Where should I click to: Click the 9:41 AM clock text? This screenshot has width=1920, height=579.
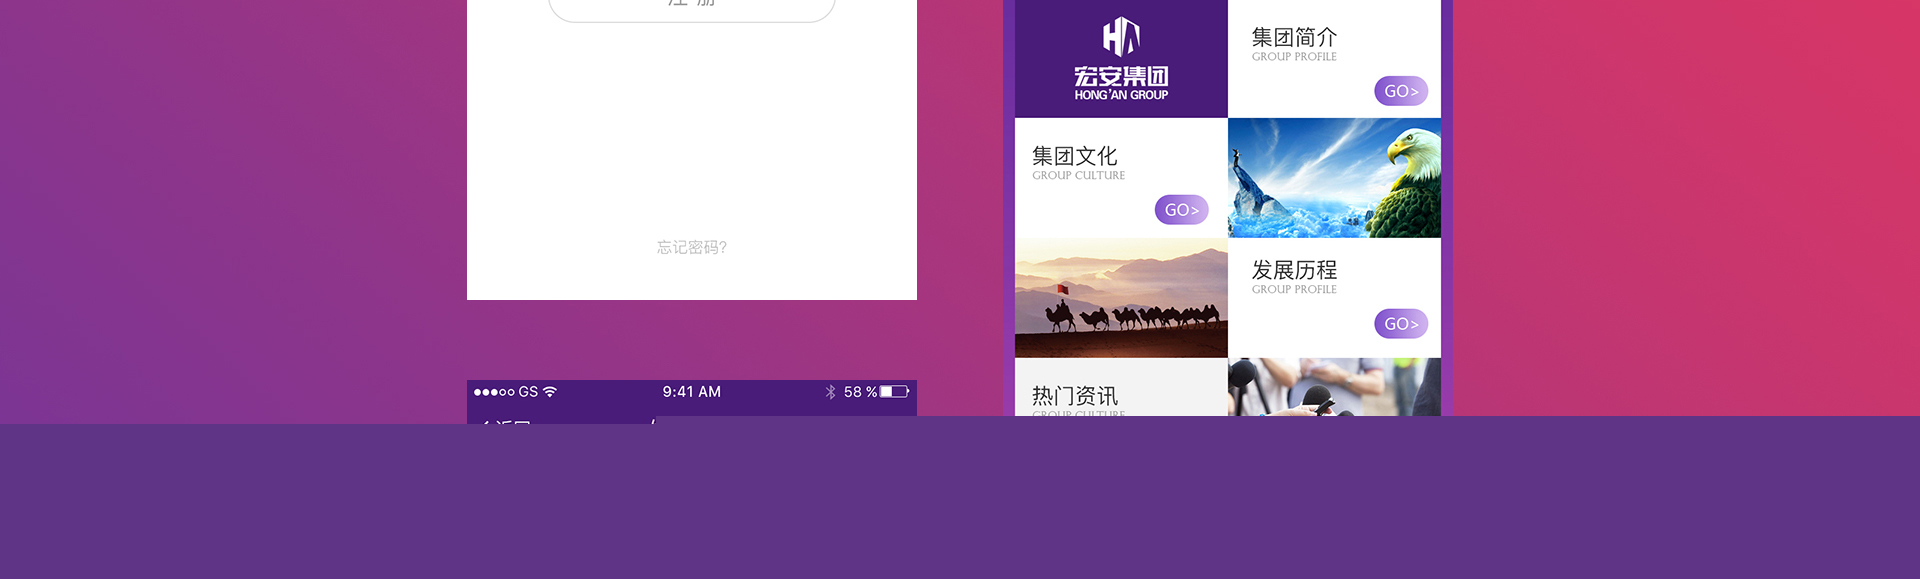(x=692, y=392)
